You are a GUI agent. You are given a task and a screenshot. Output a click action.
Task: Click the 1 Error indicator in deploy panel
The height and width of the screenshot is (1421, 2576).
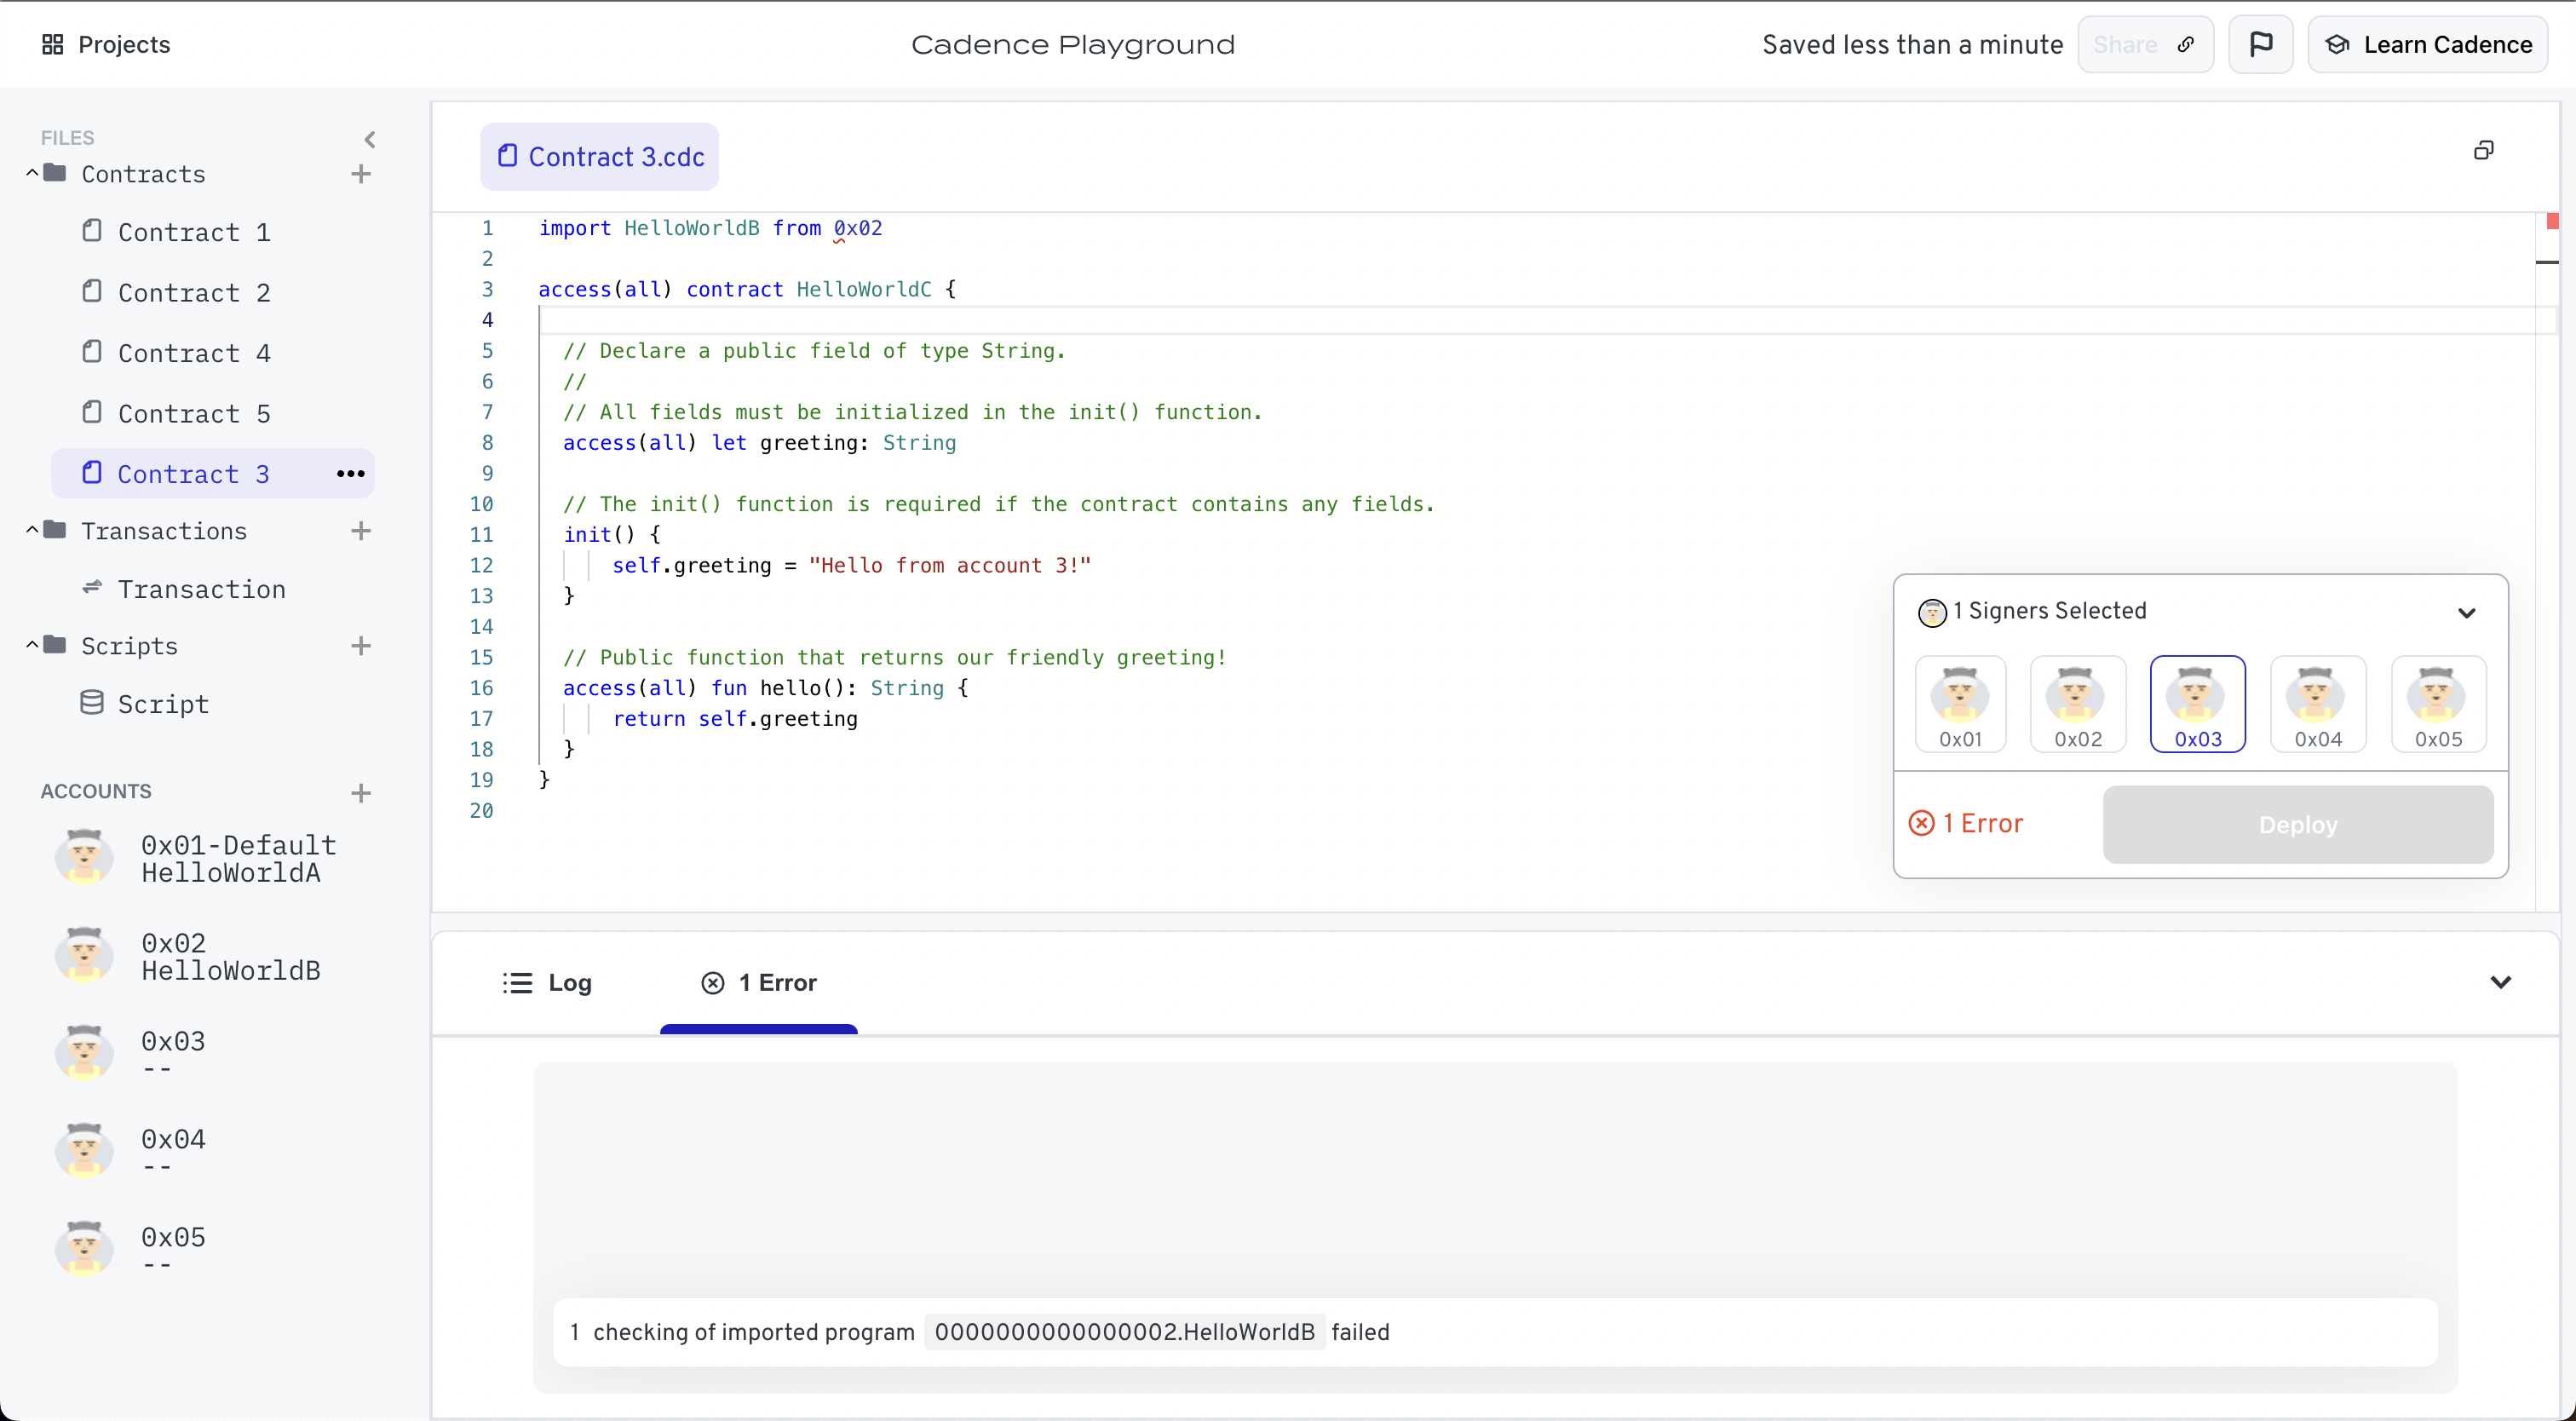[x=1966, y=823]
